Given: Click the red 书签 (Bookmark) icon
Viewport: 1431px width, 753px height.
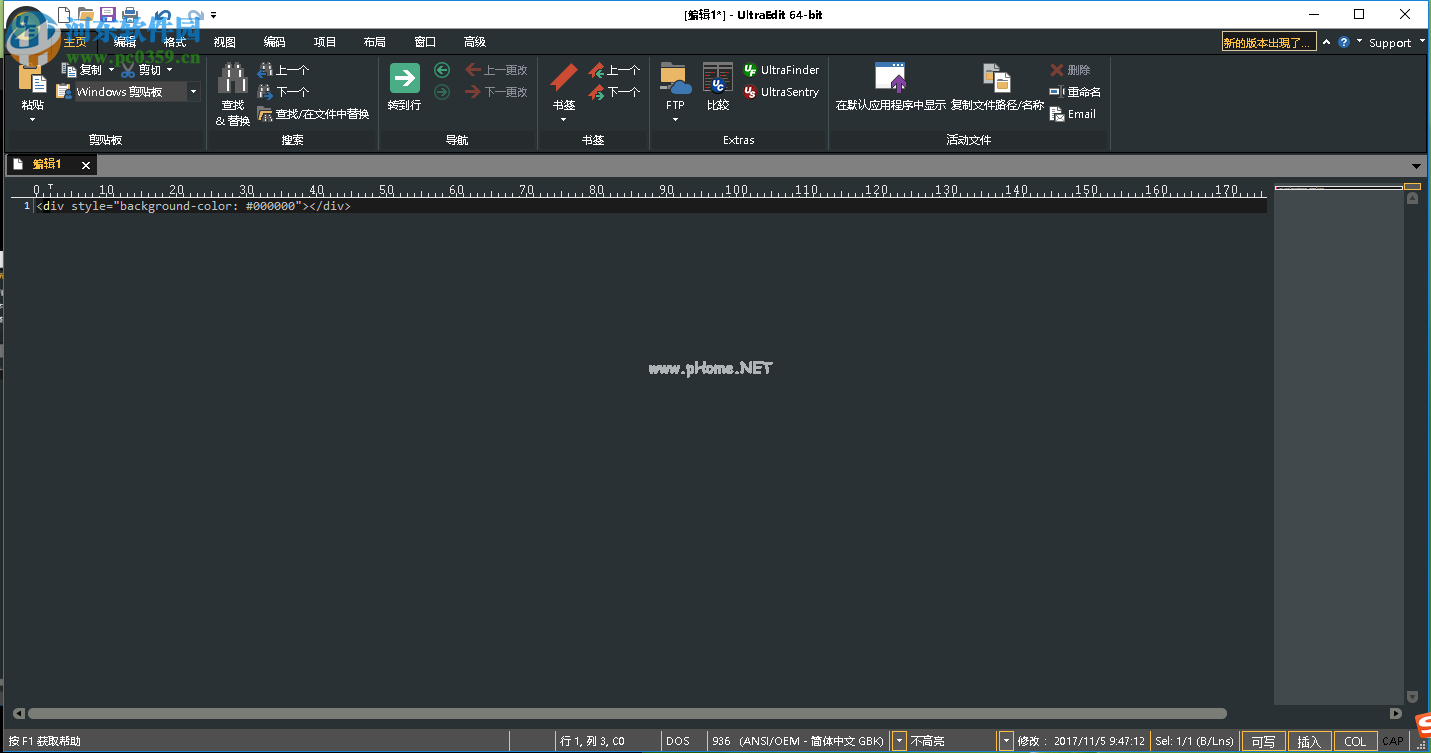Looking at the screenshot, I should pos(564,78).
